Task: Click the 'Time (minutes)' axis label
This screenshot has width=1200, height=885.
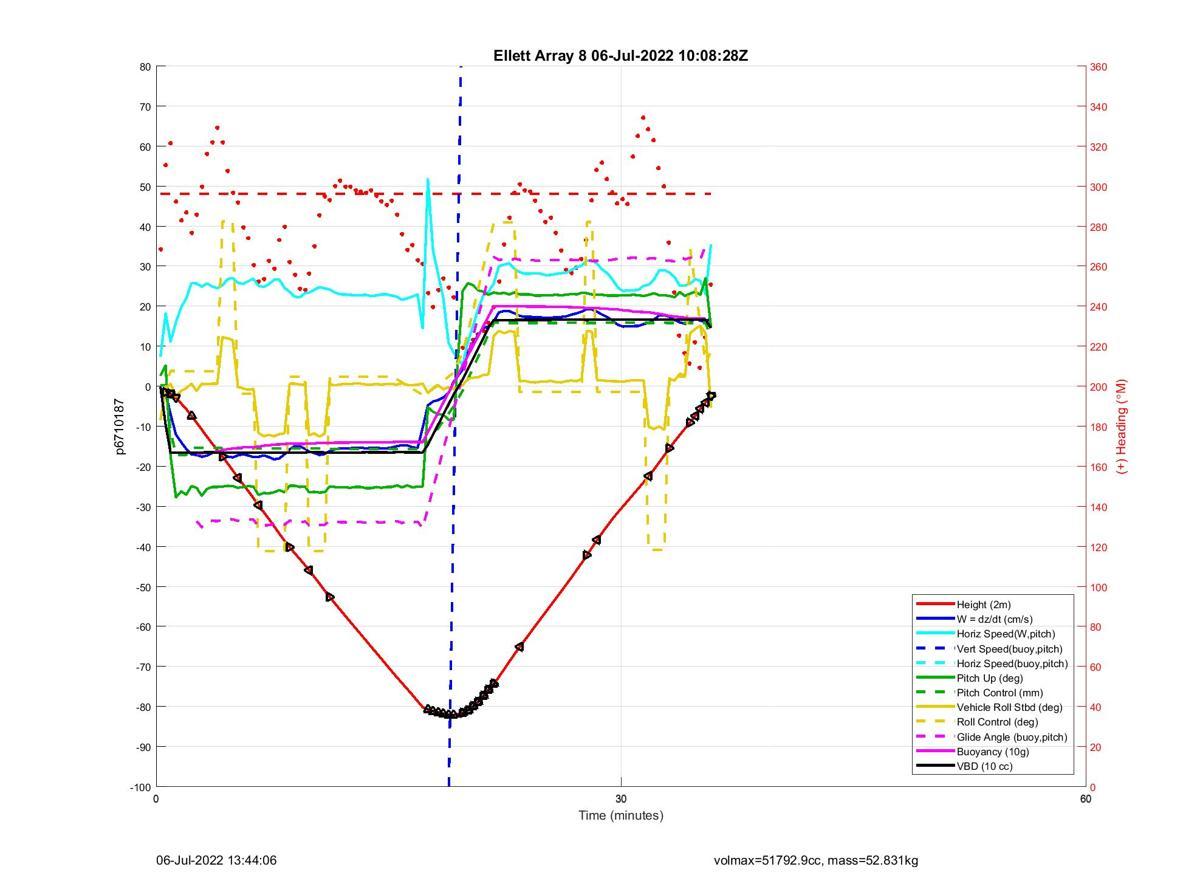Action: [x=621, y=815]
